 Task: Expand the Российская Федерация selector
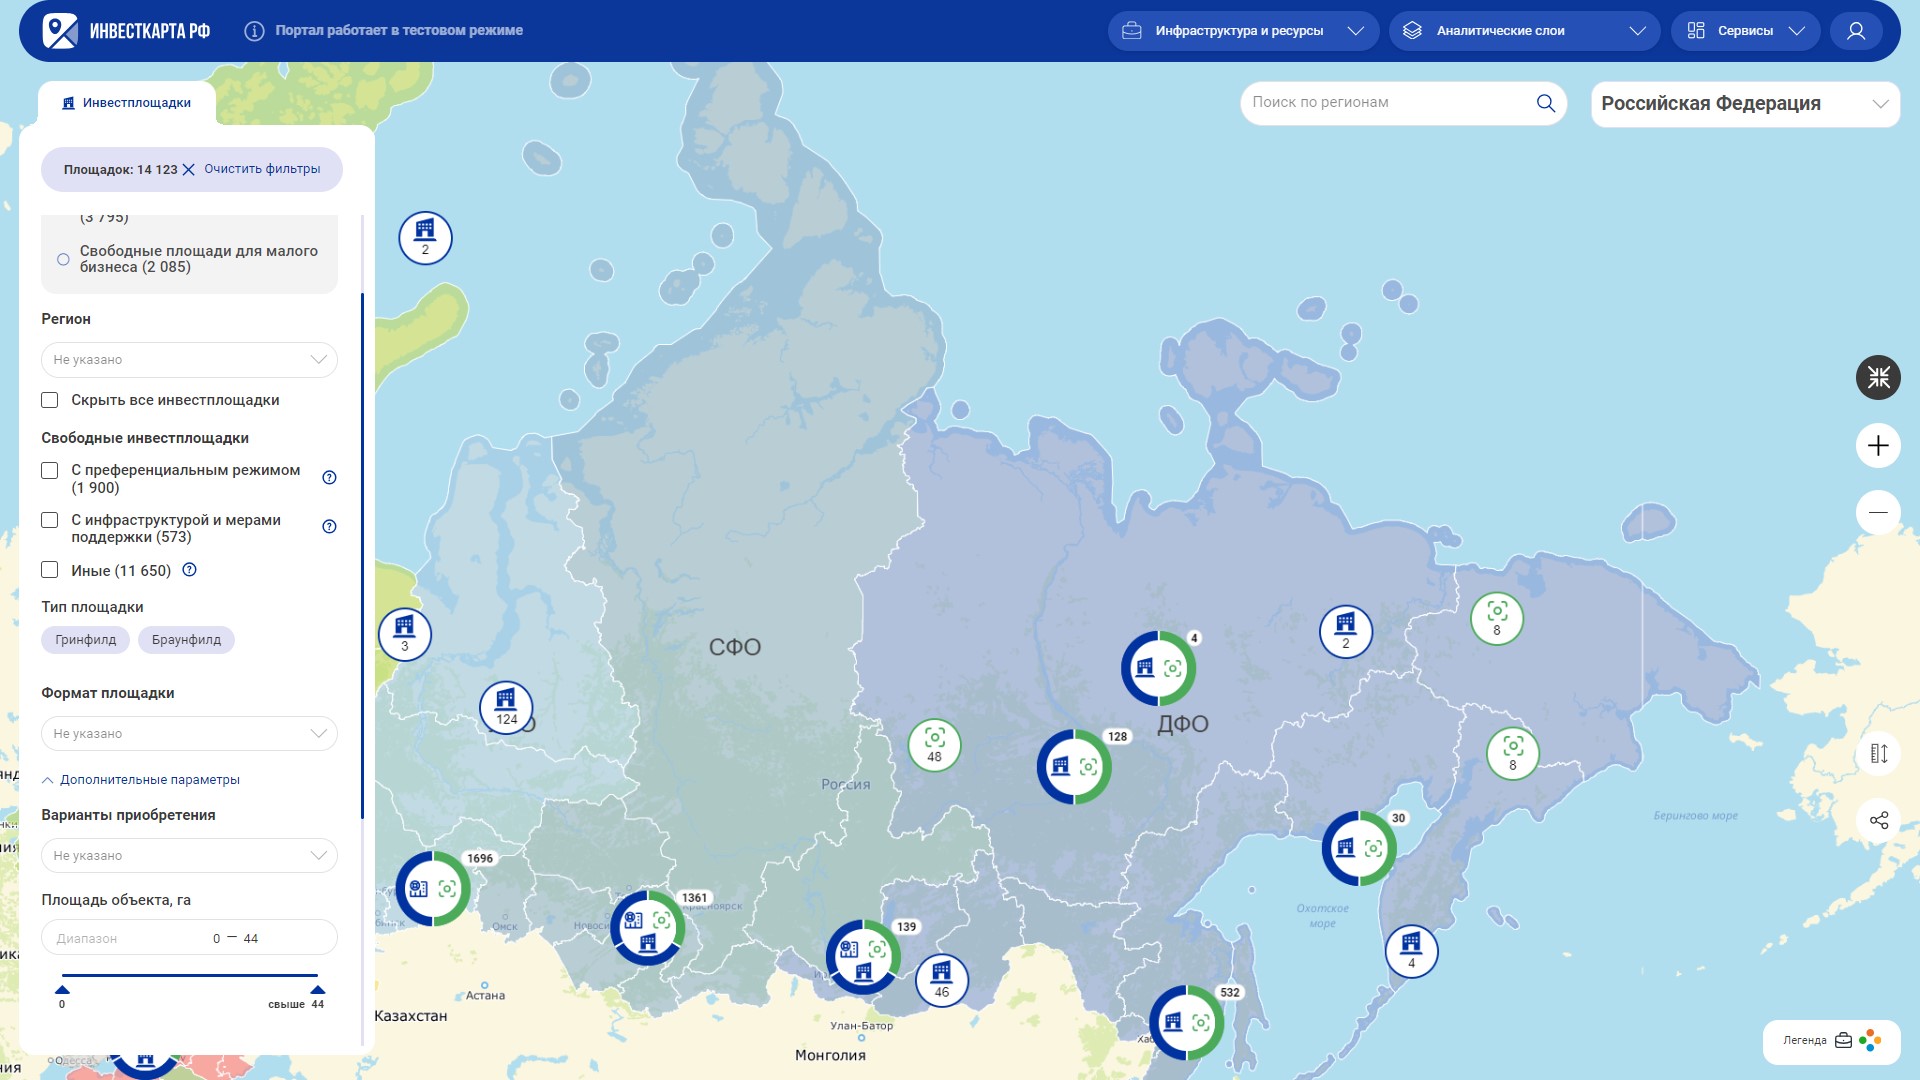(1744, 104)
